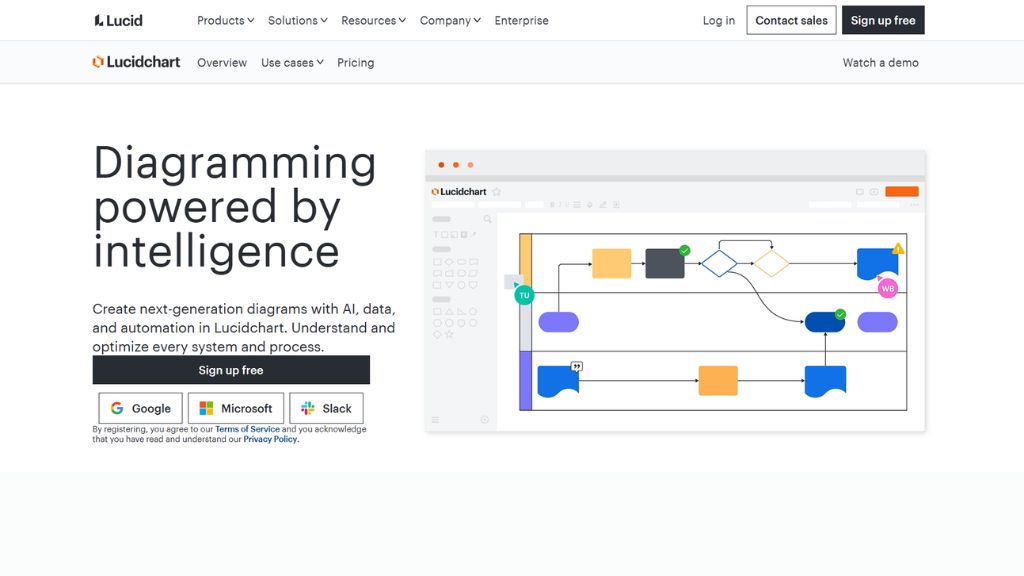Click the WB collaborator avatar in preview
The height and width of the screenshot is (576, 1024).
point(888,288)
